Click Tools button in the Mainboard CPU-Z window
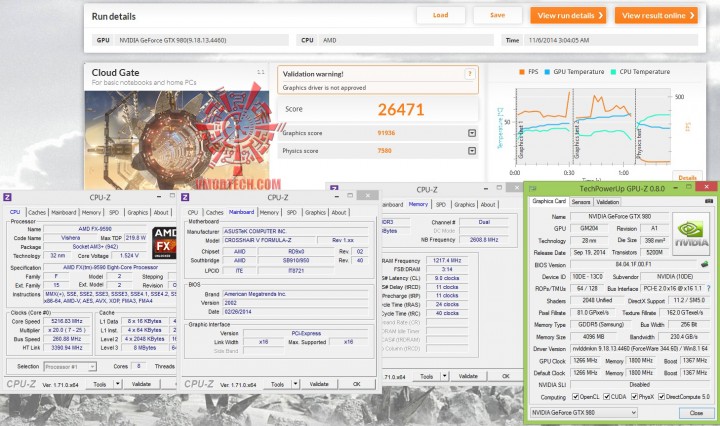This screenshot has height=426, width=720. [277, 384]
